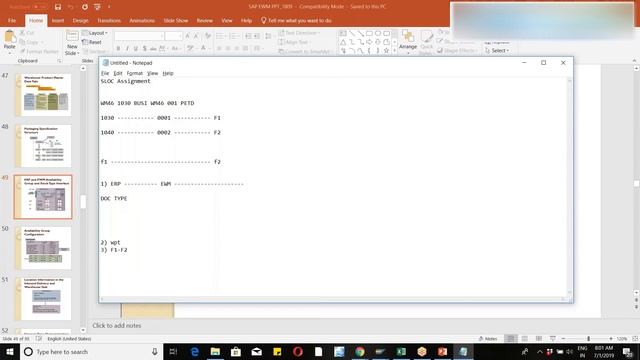Click the New Slide icon
This screenshot has width=640, height=360.
point(72,36)
